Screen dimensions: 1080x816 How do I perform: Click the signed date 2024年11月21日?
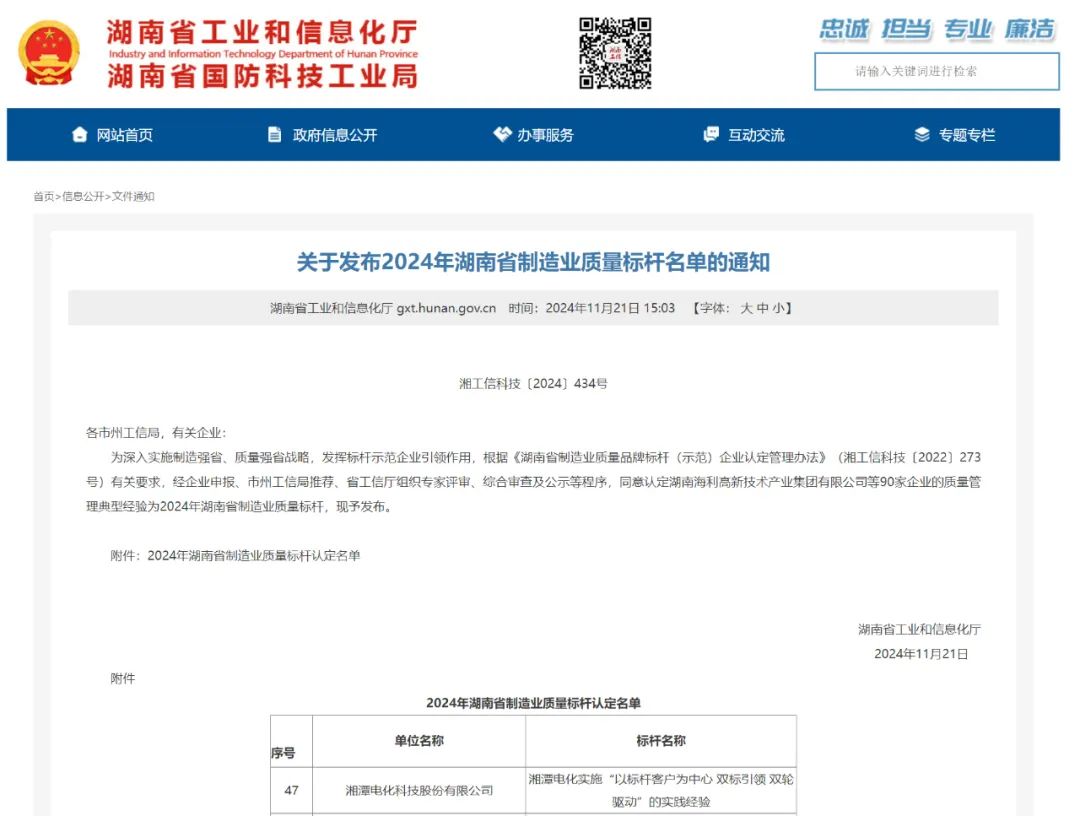click(x=921, y=654)
